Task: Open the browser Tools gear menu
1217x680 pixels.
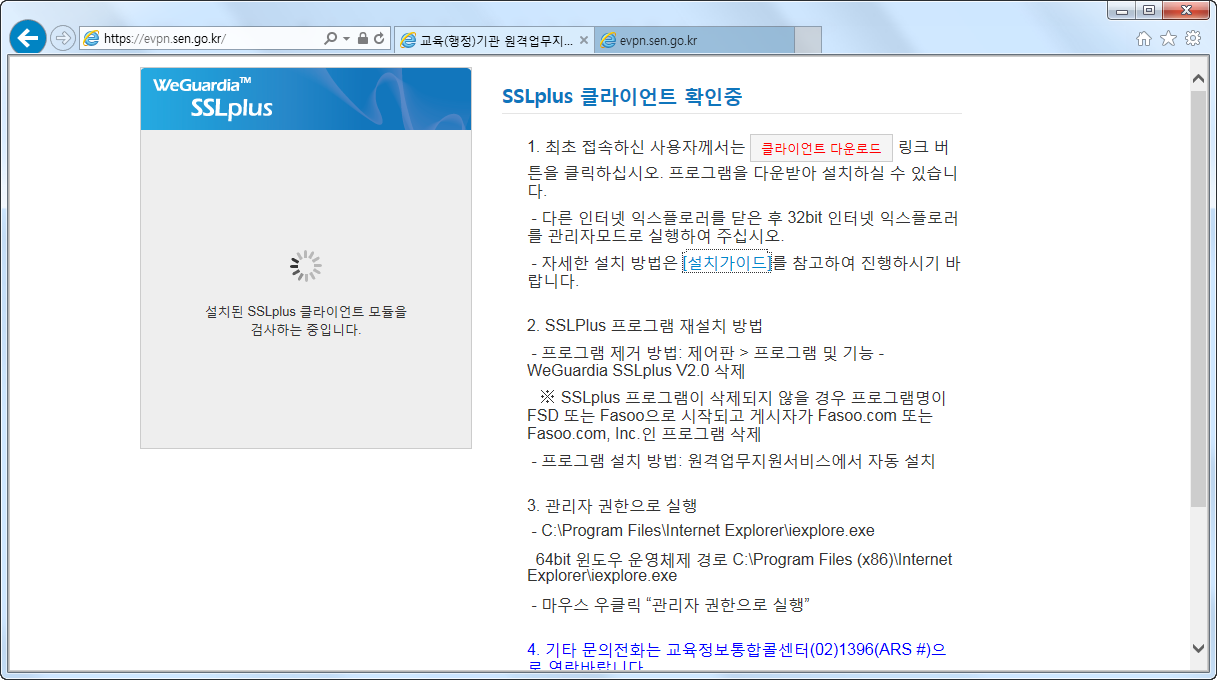Action: pyautogui.click(x=1193, y=38)
